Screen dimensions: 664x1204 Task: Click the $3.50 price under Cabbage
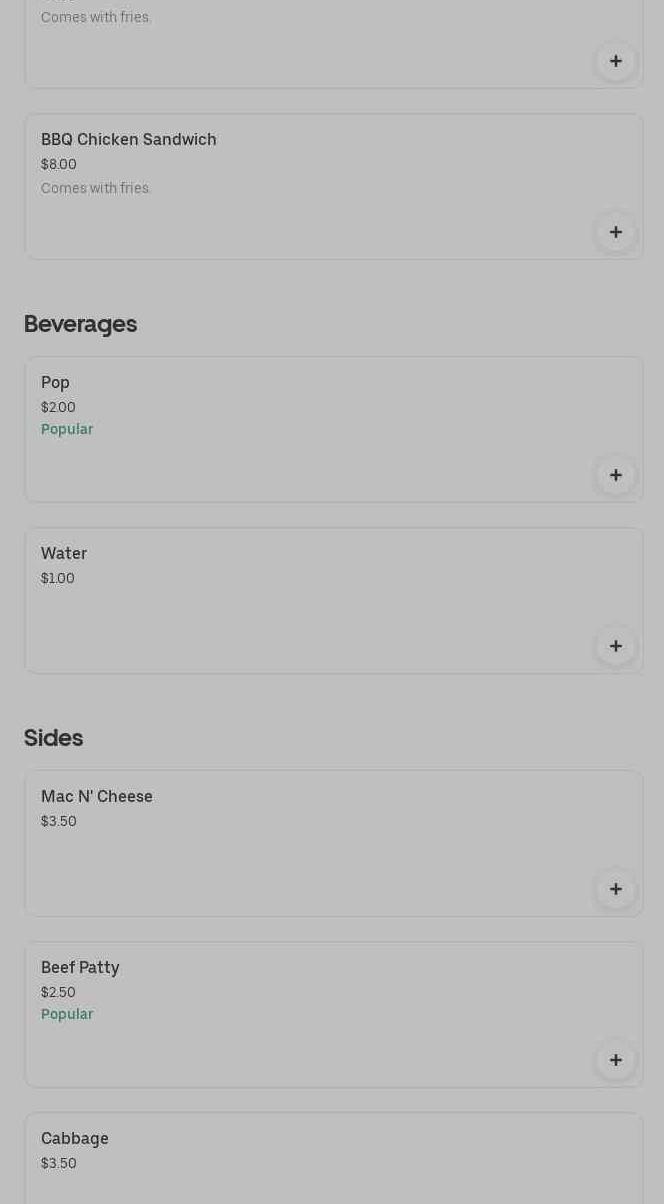pos(59,1164)
